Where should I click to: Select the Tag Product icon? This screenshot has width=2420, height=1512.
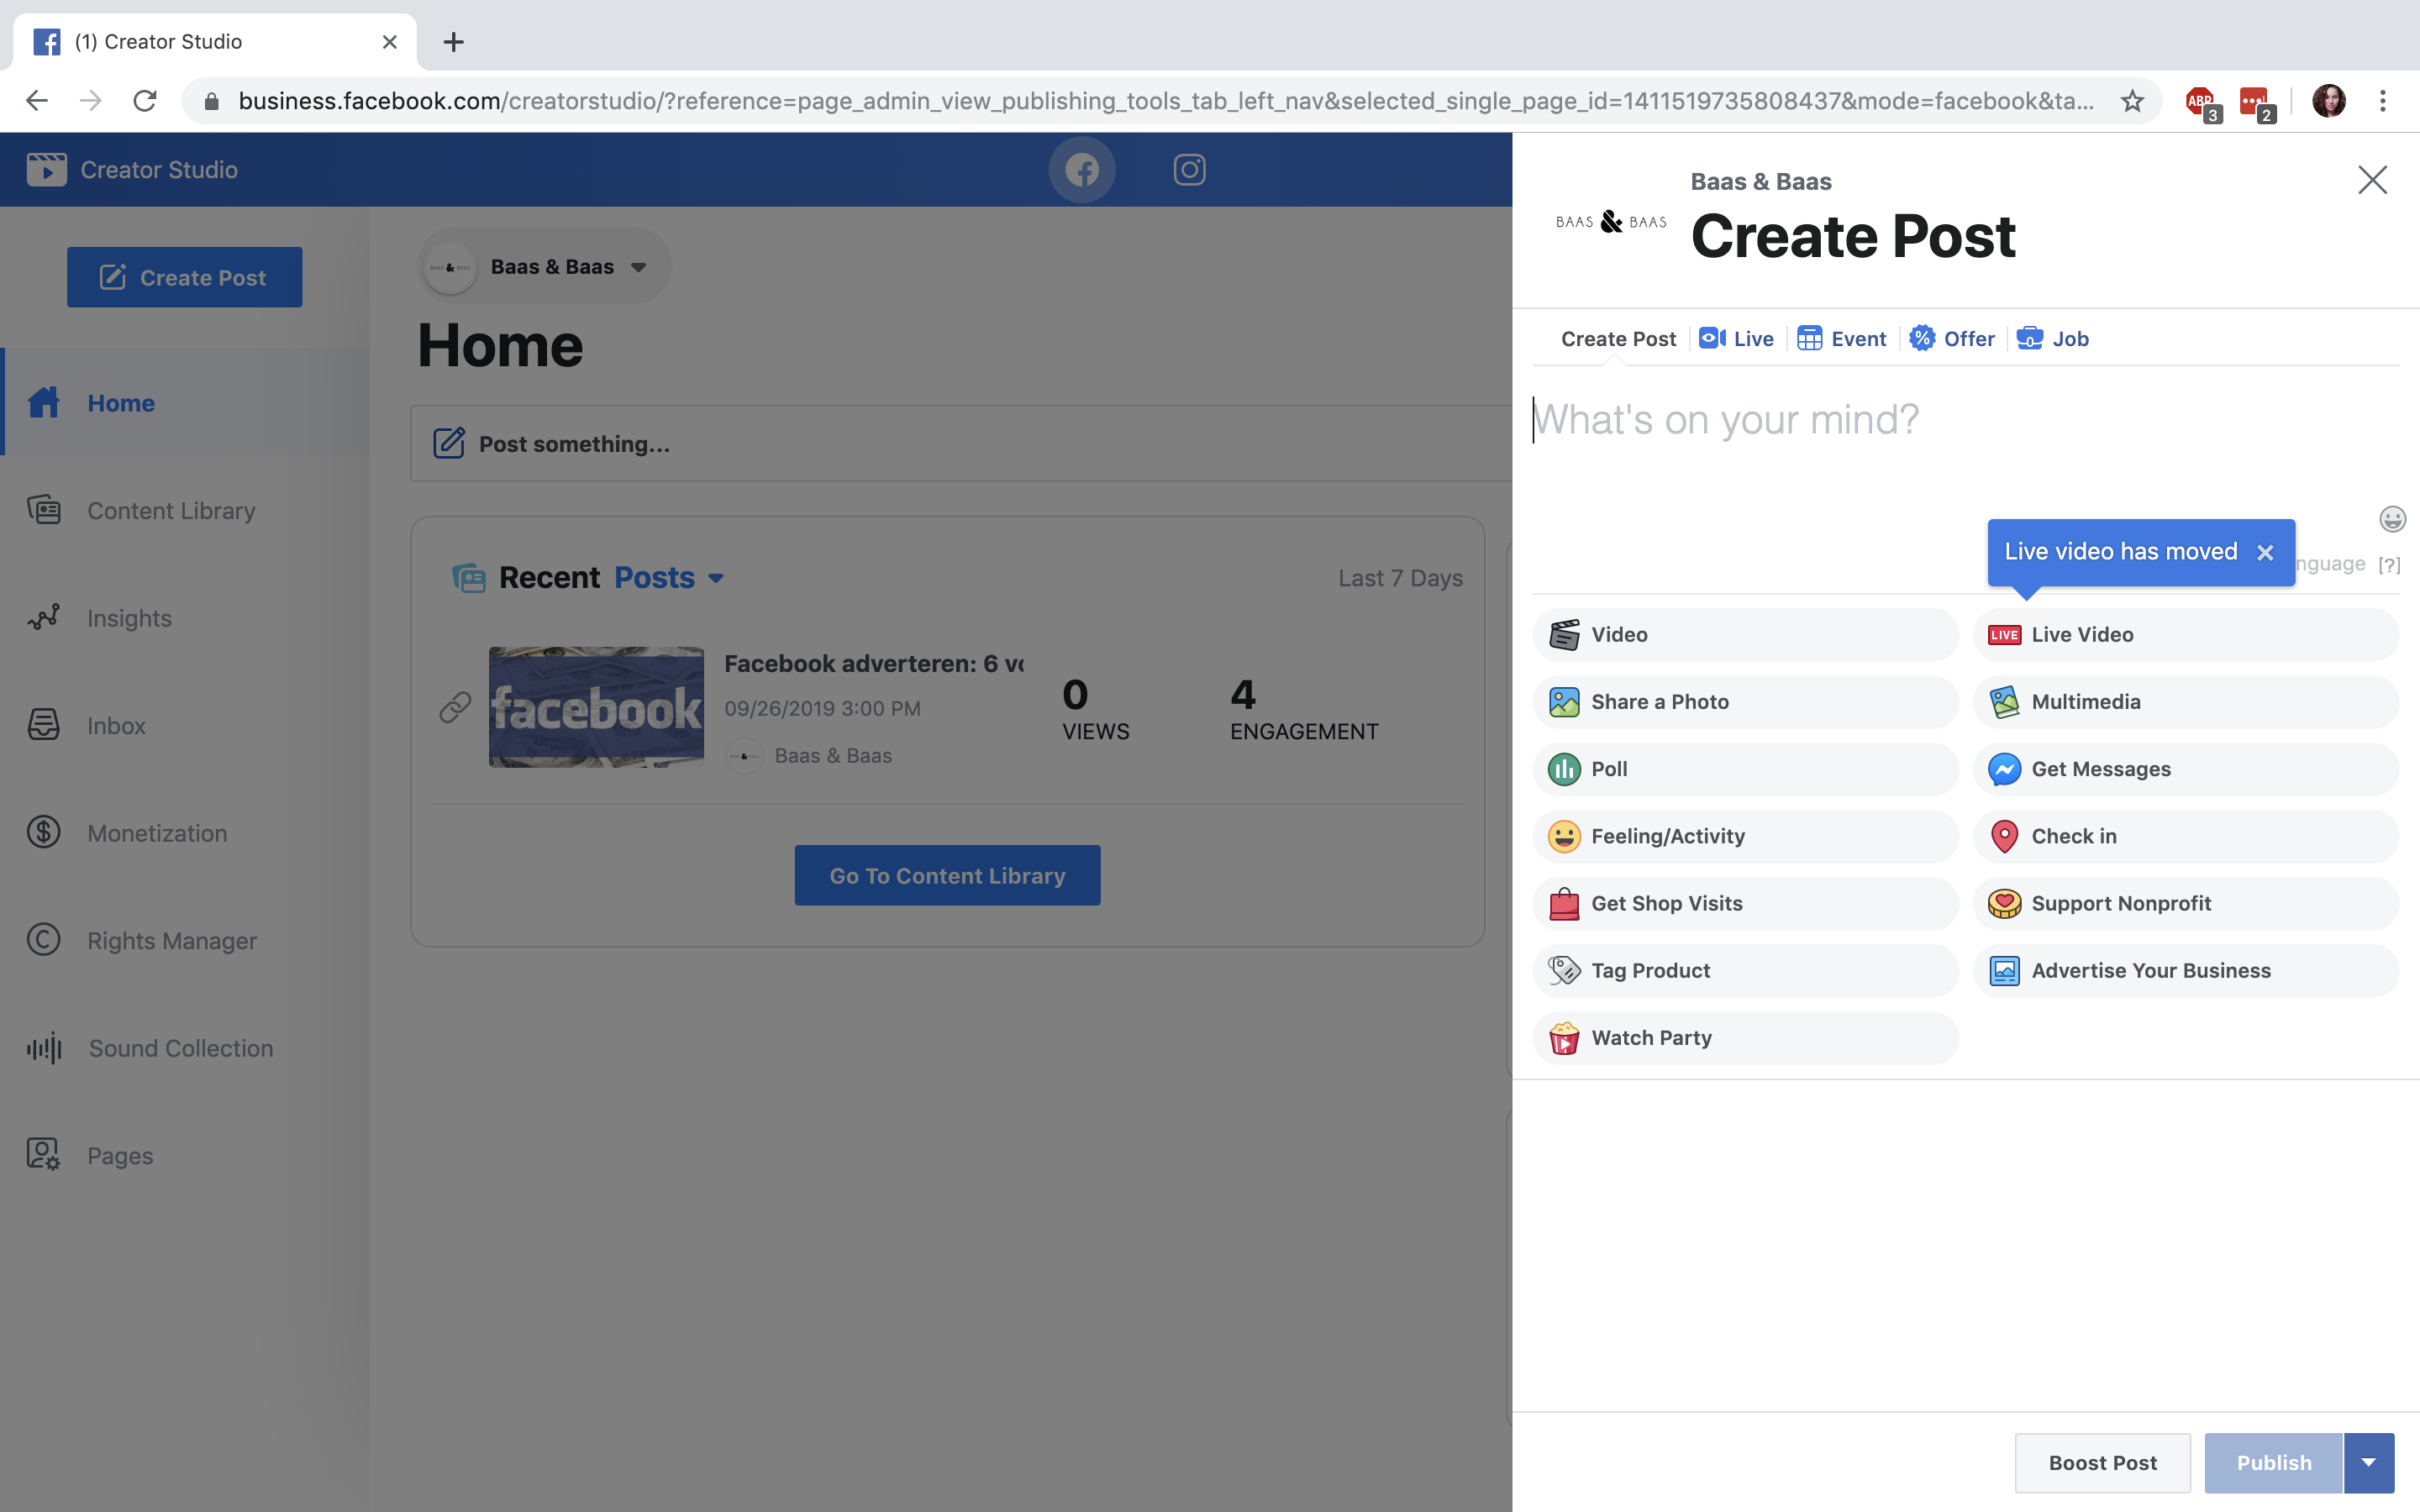click(x=1563, y=970)
